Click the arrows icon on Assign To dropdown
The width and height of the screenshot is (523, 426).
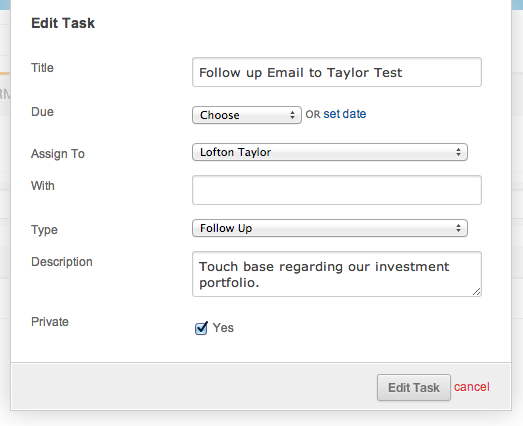click(459, 152)
